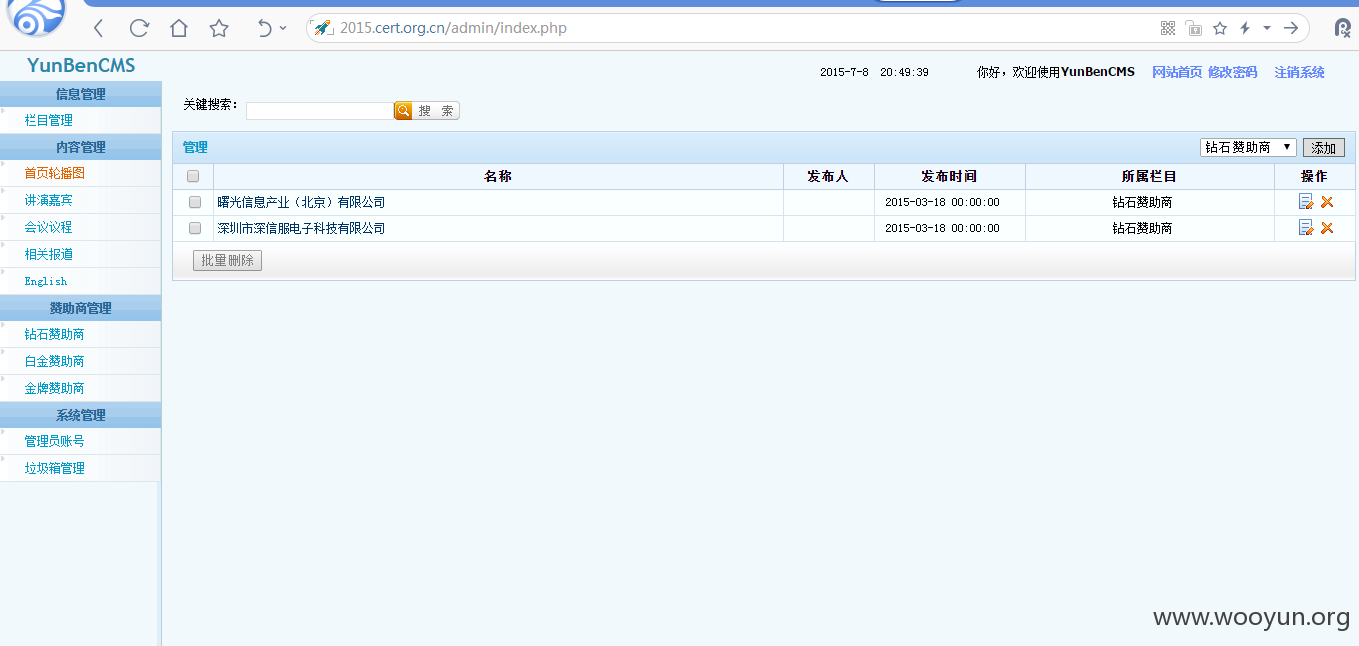Click the extension icon at the far right of the toolbar
Image resolution: width=1359 pixels, height=646 pixels.
click(x=1343, y=28)
